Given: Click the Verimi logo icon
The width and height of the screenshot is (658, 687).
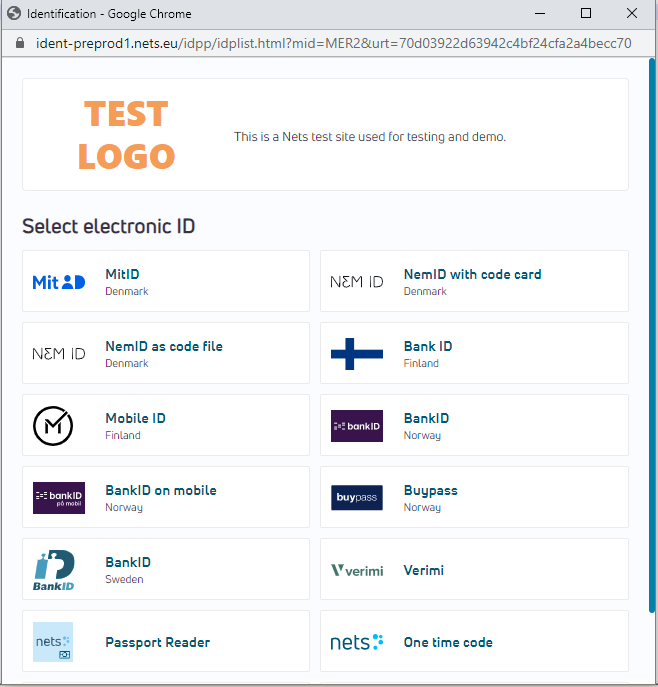Looking at the screenshot, I should coord(357,570).
